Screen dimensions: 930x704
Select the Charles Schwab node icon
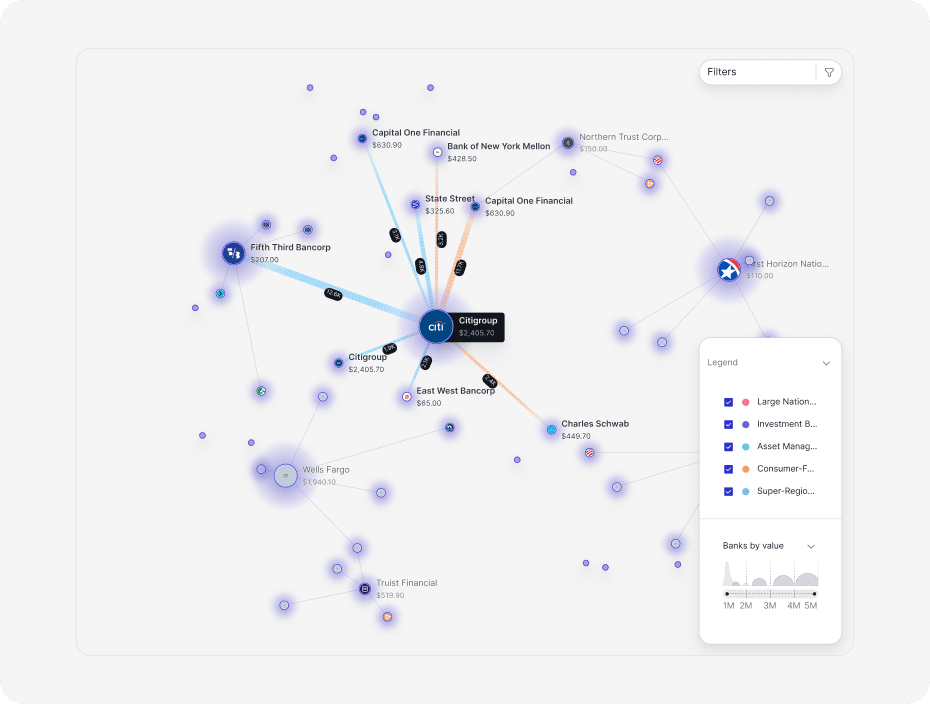551,429
